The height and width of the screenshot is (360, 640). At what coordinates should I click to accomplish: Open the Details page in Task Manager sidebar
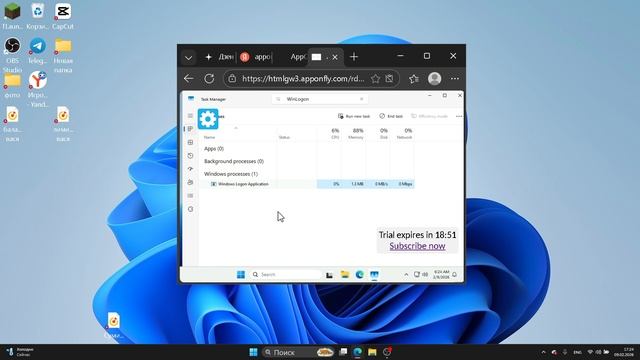pyautogui.click(x=190, y=196)
